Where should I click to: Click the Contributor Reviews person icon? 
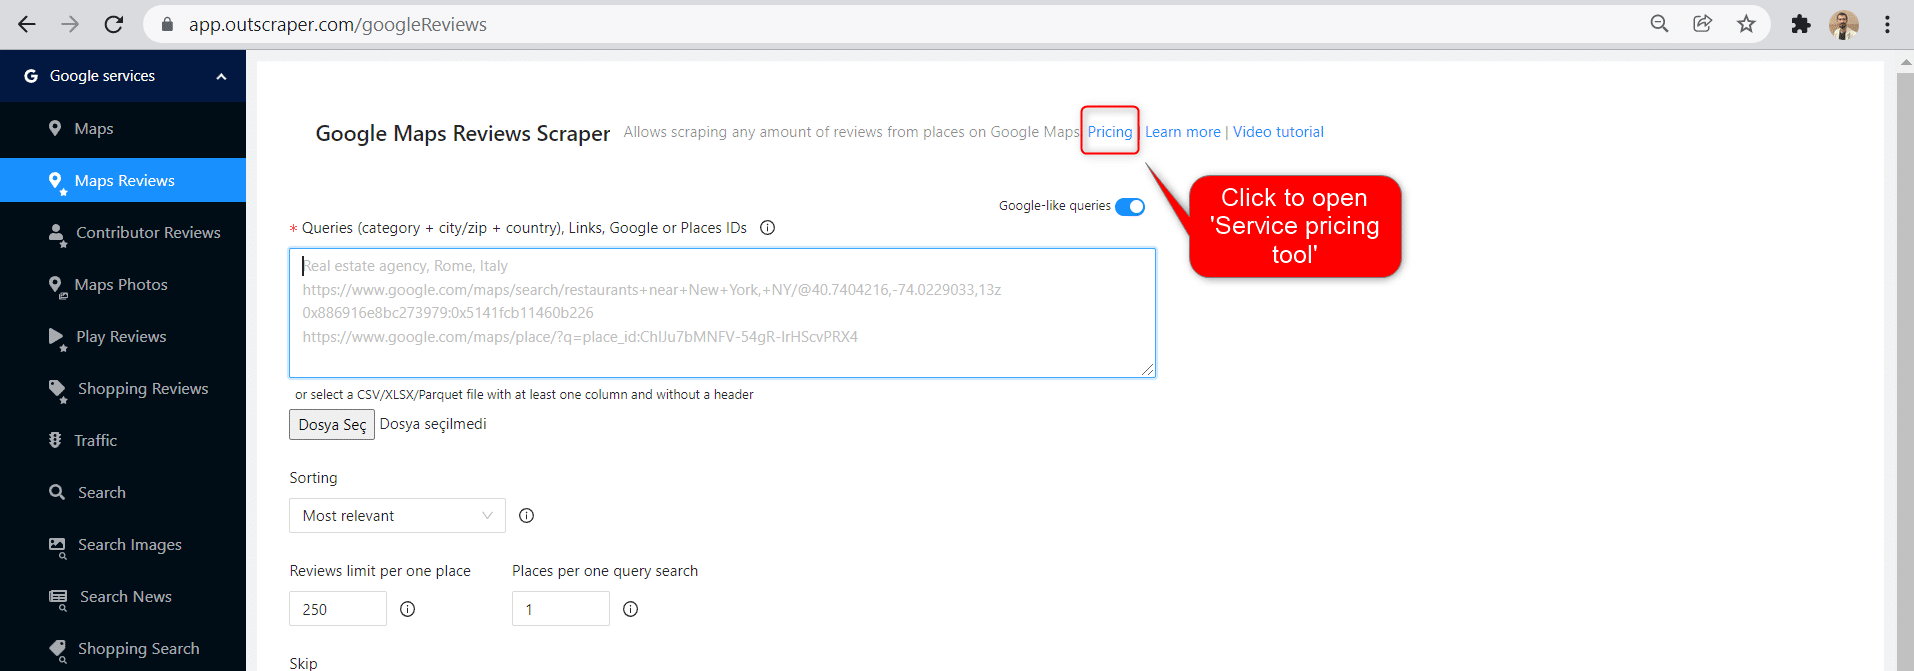[x=57, y=234]
